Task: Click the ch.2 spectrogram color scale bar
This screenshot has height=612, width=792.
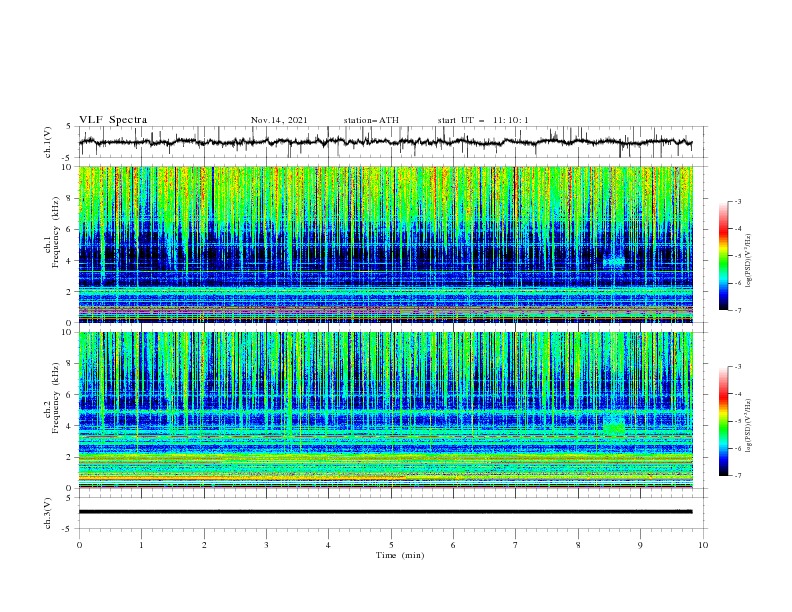Action: [x=723, y=421]
